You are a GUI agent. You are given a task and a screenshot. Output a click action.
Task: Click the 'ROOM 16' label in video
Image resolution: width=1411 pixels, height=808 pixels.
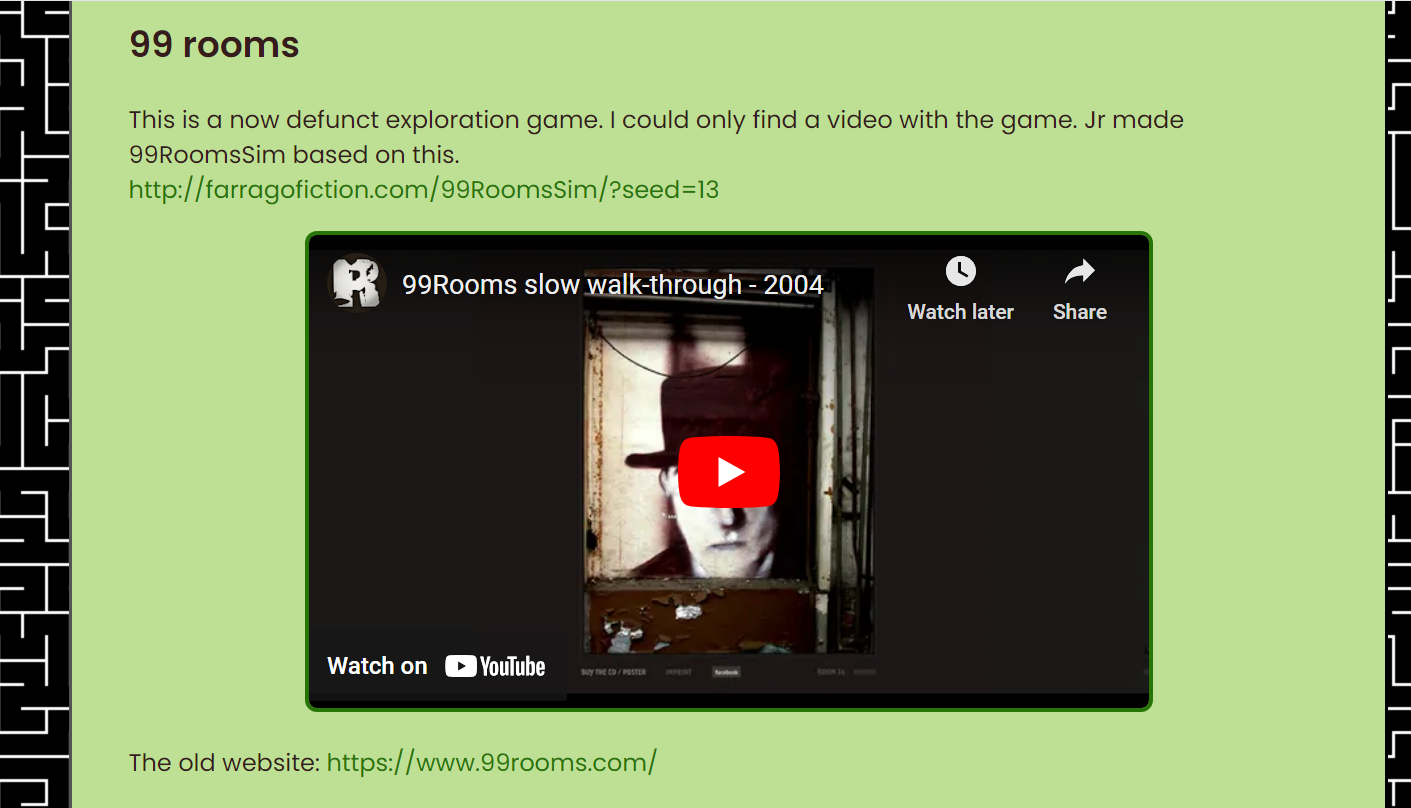click(831, 672)
